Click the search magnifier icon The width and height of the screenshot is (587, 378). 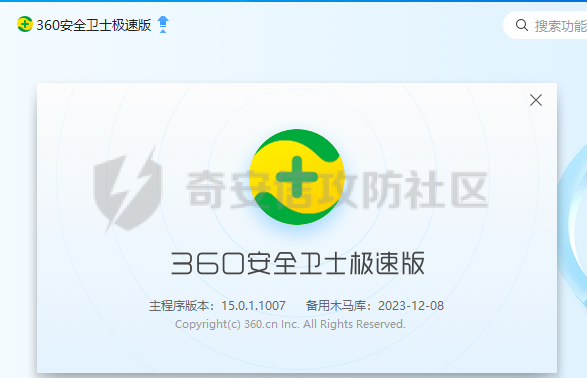[x=521, y=25]
